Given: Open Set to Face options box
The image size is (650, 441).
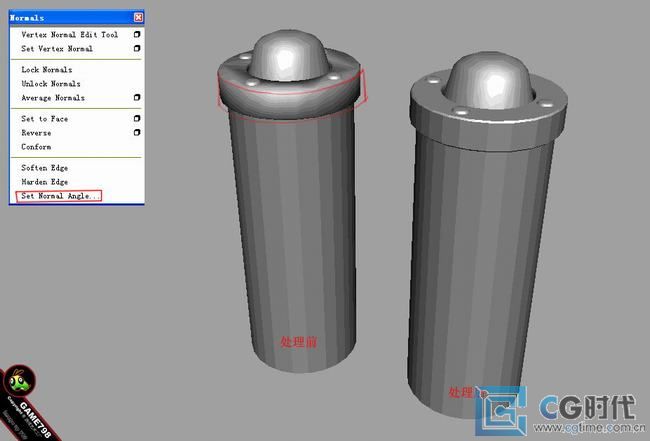Looking at the screenshot, I should 137,119.
